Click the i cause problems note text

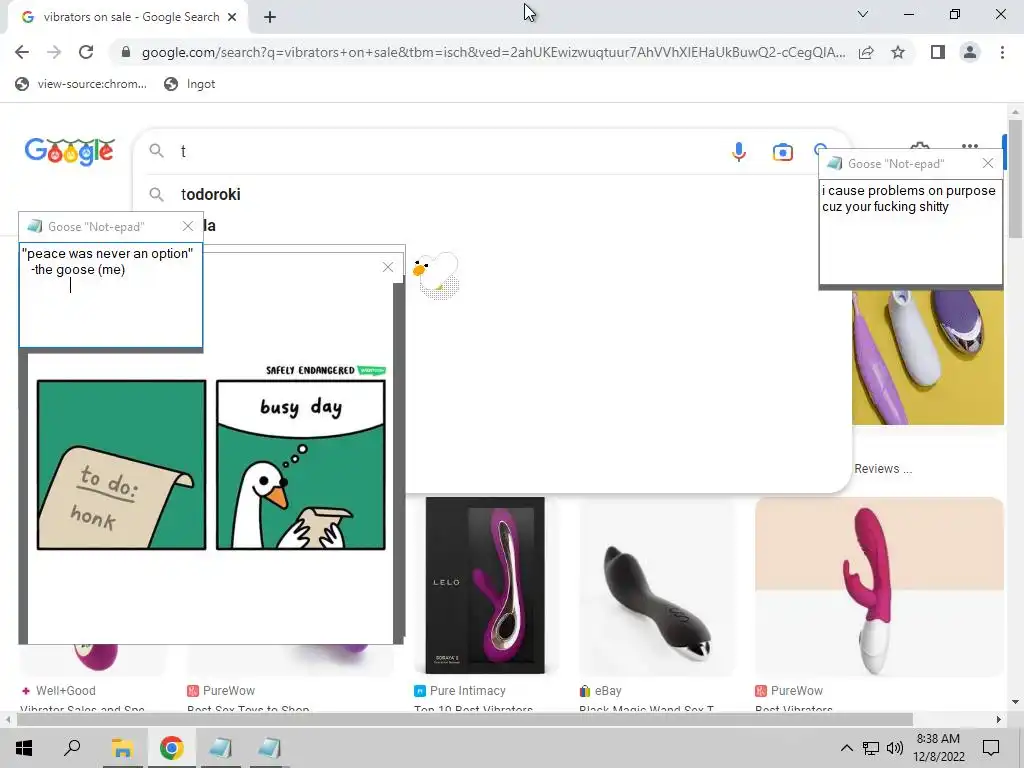(x=908, y=199)
